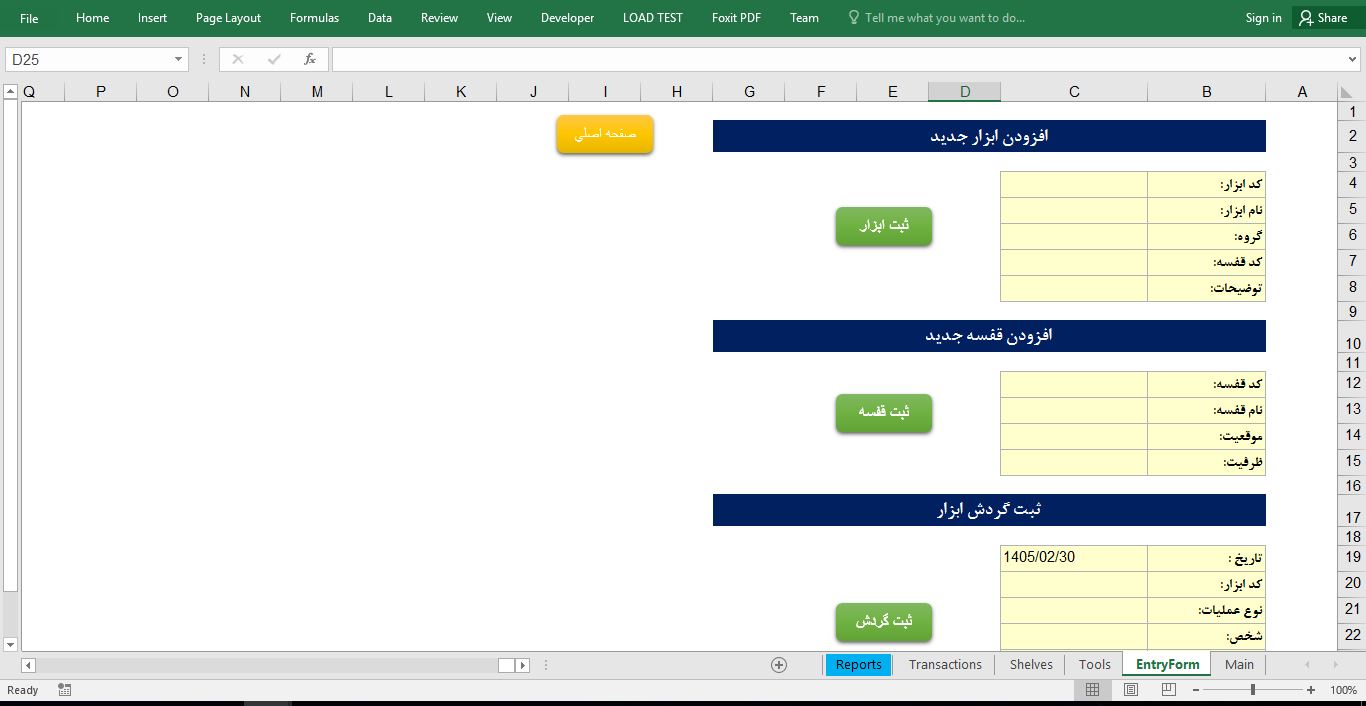Click the 100% zoom level text

(x=1343, y=690)
